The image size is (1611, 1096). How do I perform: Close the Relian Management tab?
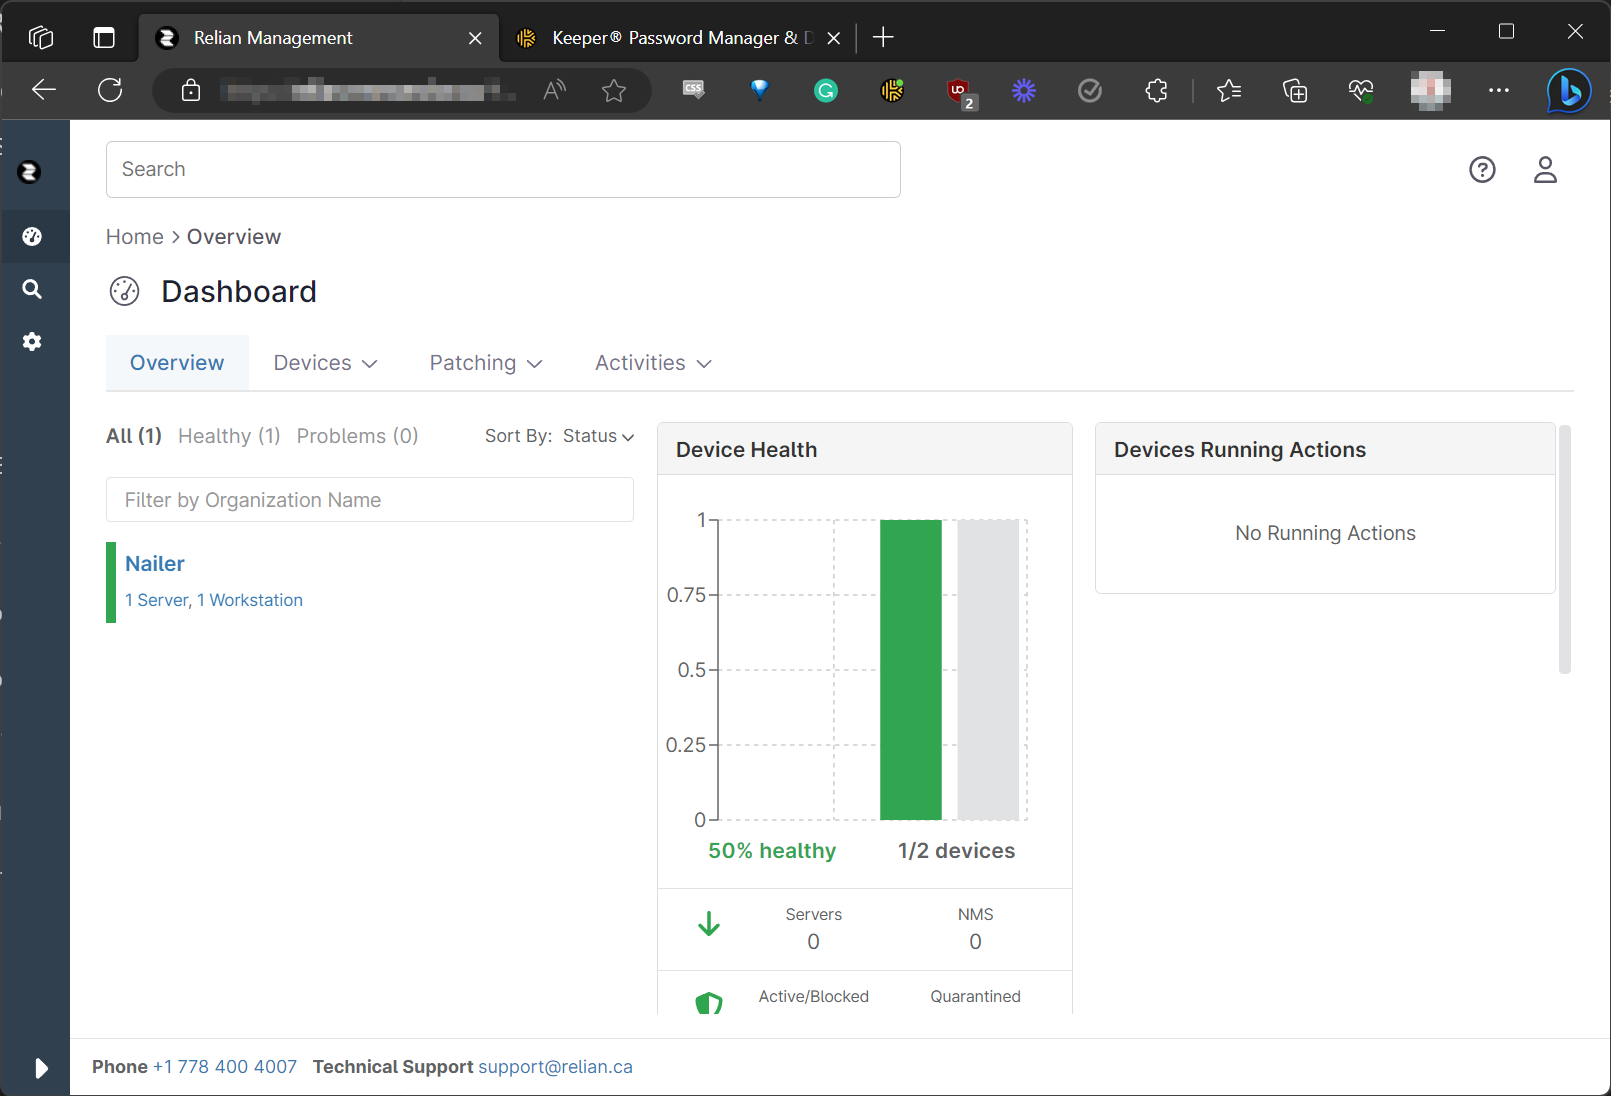[476, 38]
